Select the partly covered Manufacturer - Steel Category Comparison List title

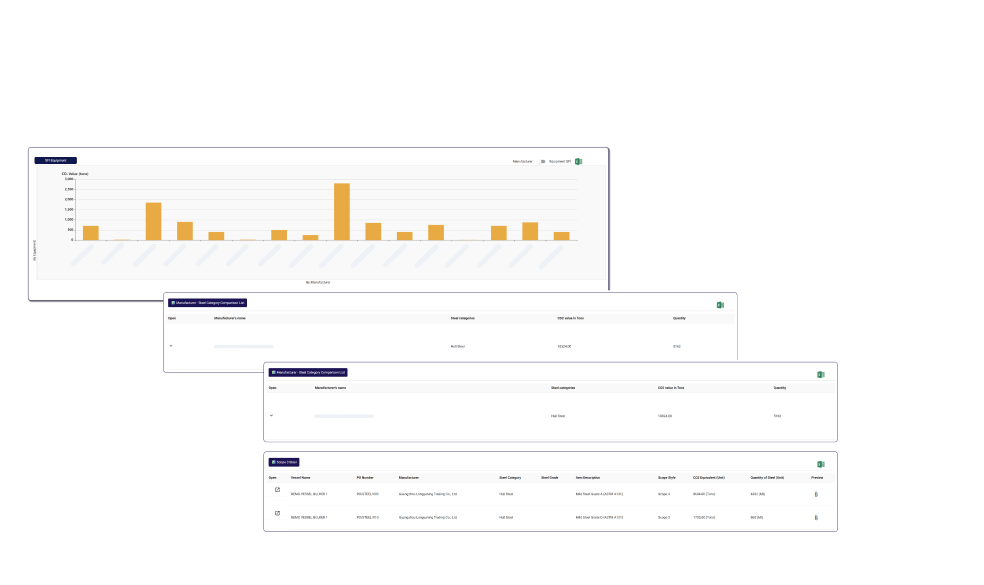[208, 303]
